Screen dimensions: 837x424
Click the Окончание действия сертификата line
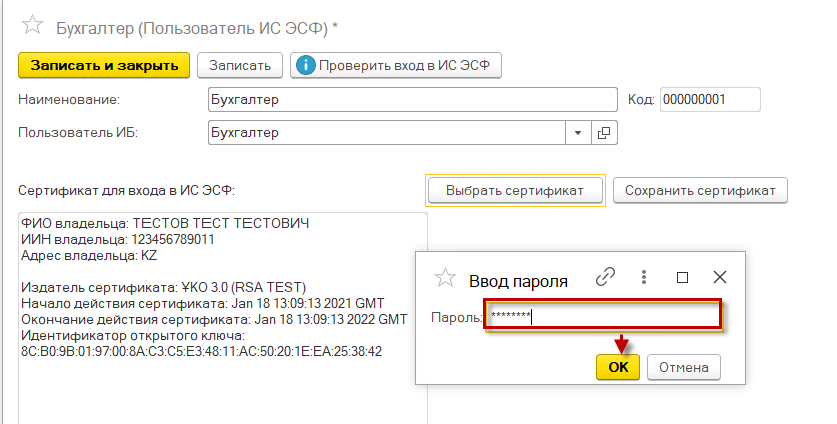(214, 319)
